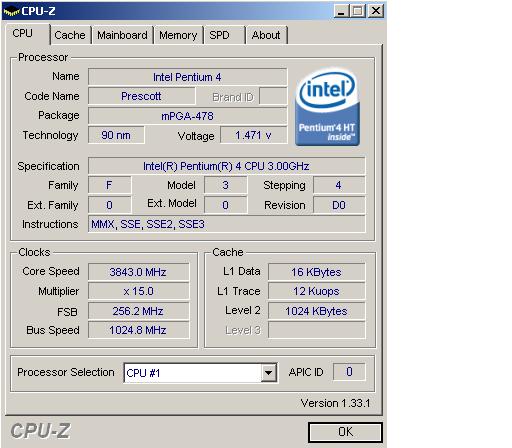Click the APIC ID label

(306, 372)
